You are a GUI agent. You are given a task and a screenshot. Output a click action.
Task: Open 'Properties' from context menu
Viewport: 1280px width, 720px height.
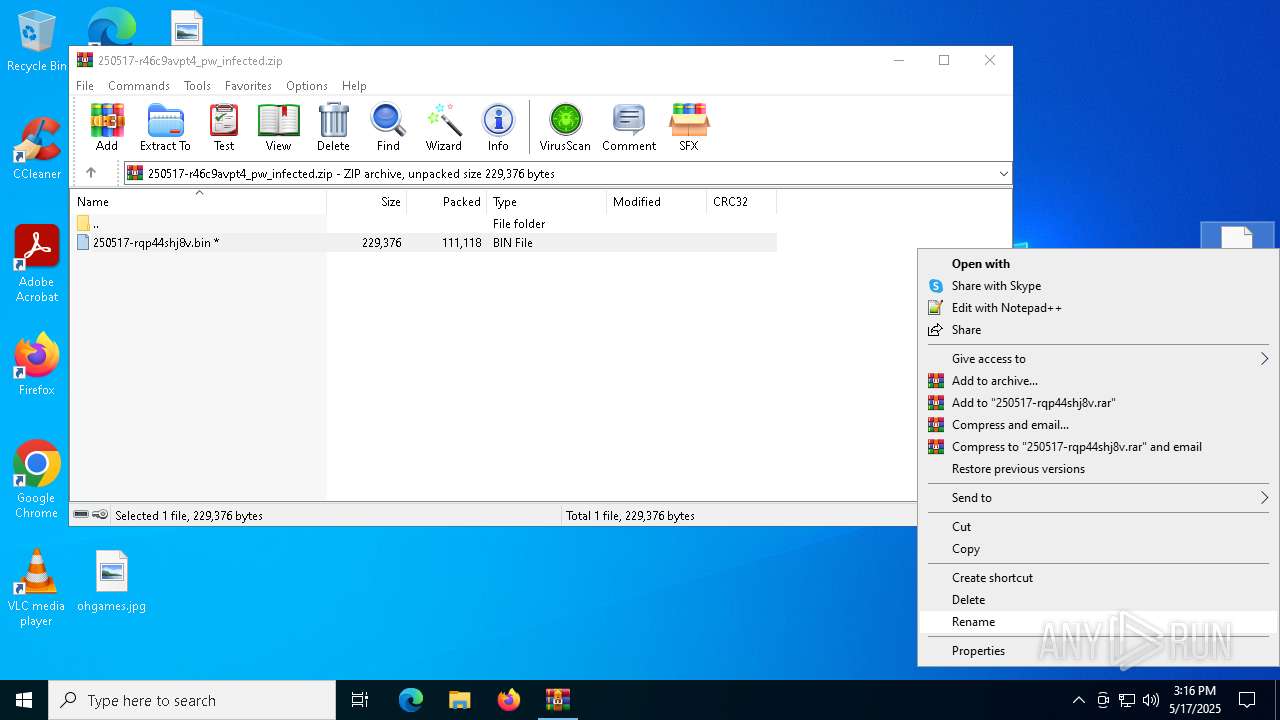tap(1098, 651)
